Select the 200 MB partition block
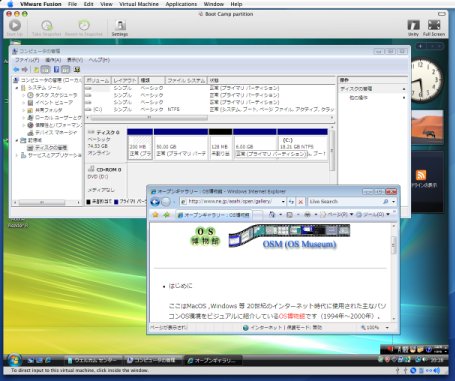 140,145
